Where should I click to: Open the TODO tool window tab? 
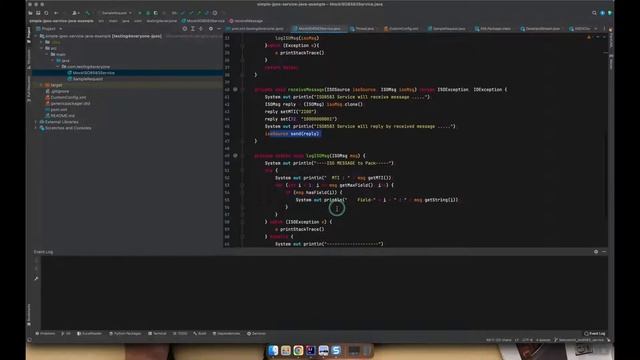(180, 333)
